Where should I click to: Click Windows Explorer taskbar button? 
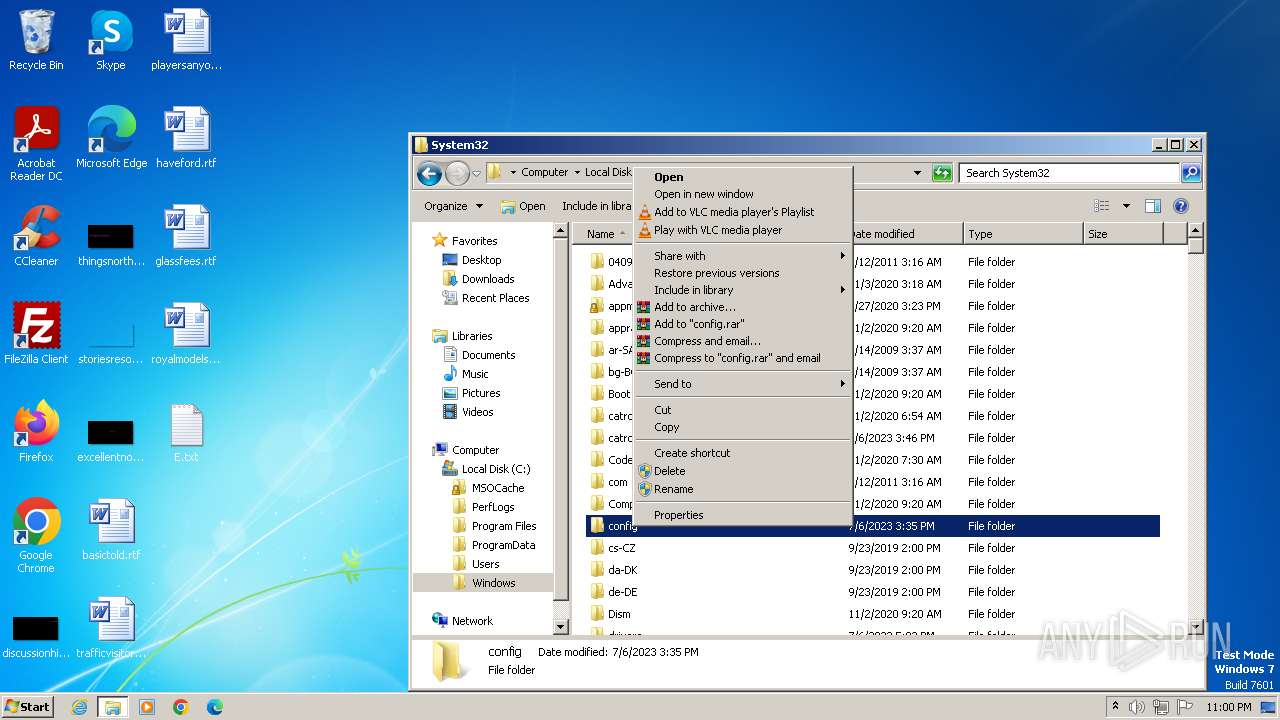(112, 707)
